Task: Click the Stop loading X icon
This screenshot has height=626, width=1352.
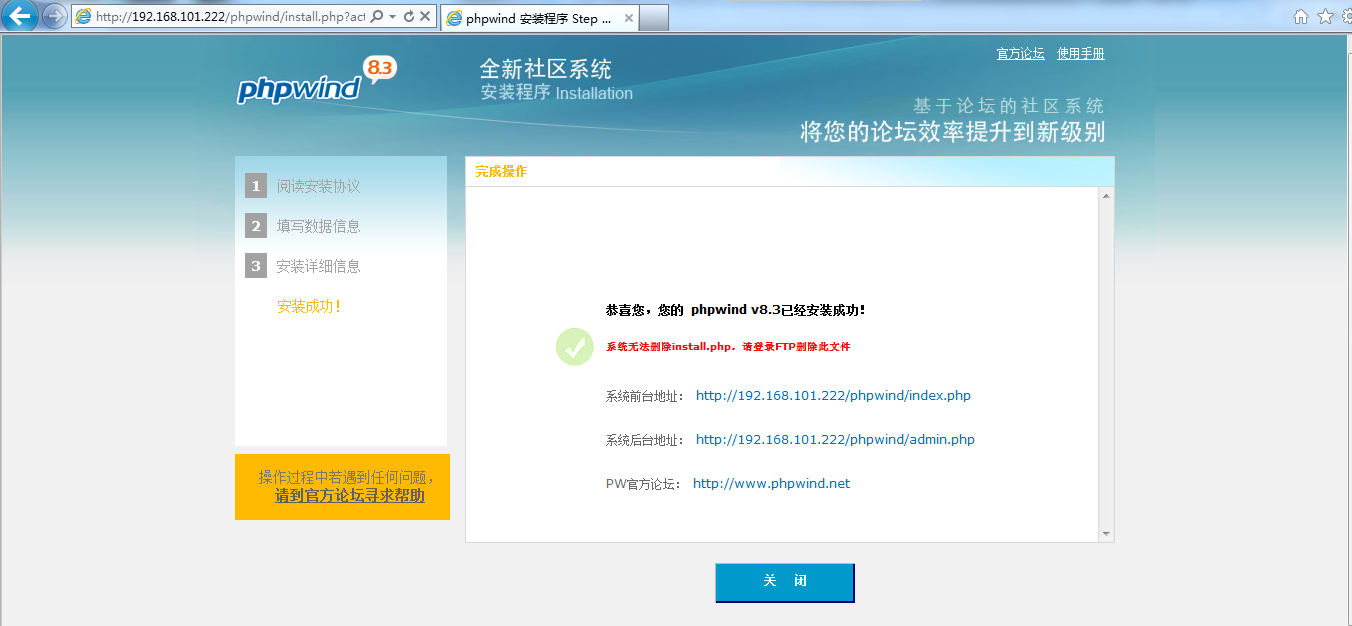Action: click(425, 17)
